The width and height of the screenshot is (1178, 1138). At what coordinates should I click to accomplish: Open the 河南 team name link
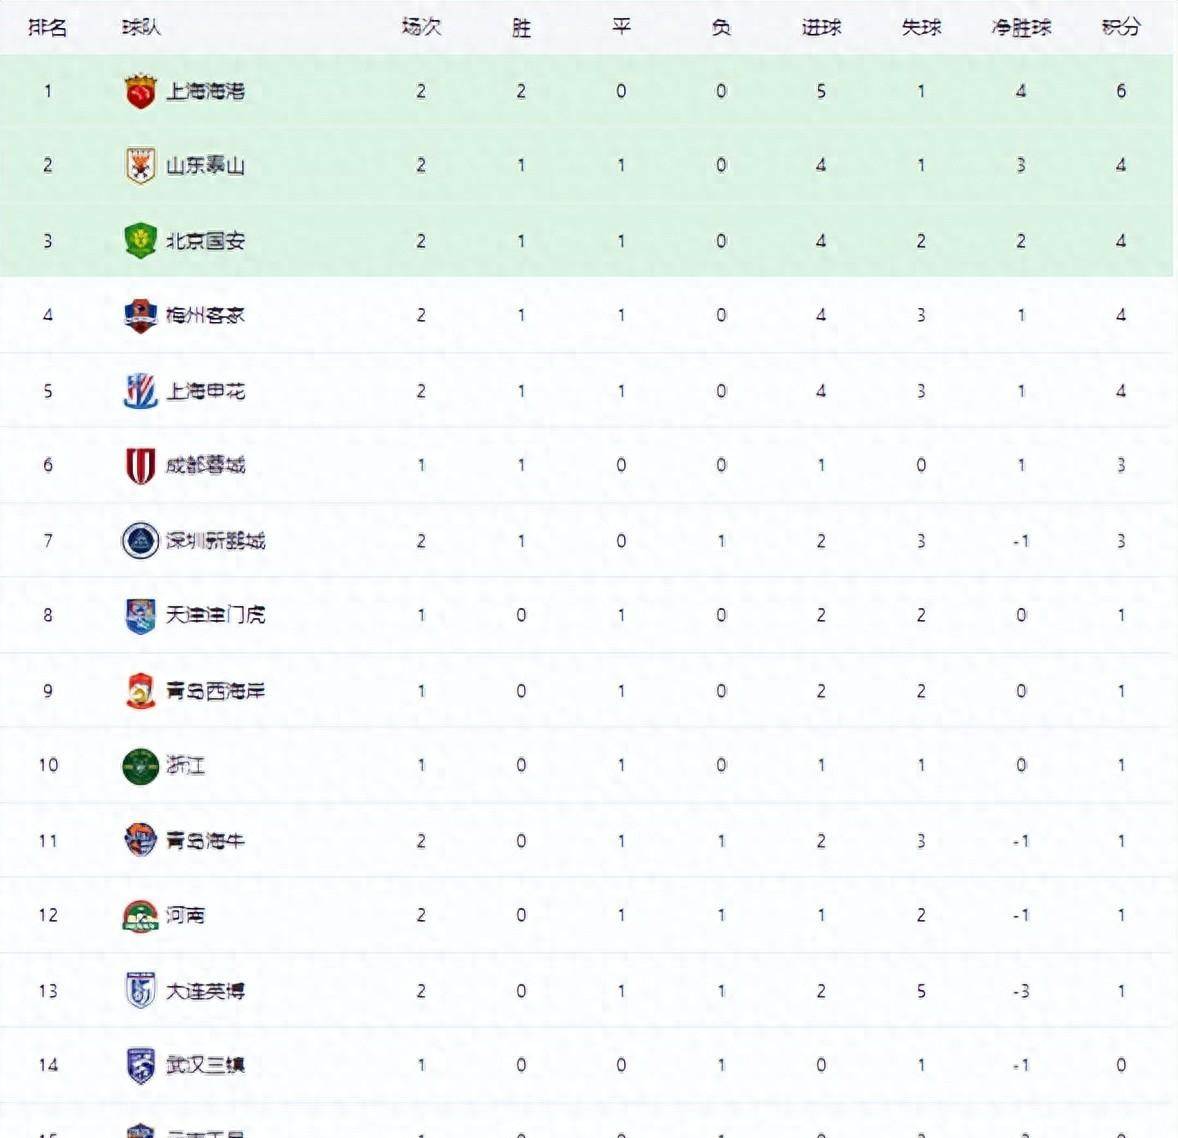coord(185,916)
